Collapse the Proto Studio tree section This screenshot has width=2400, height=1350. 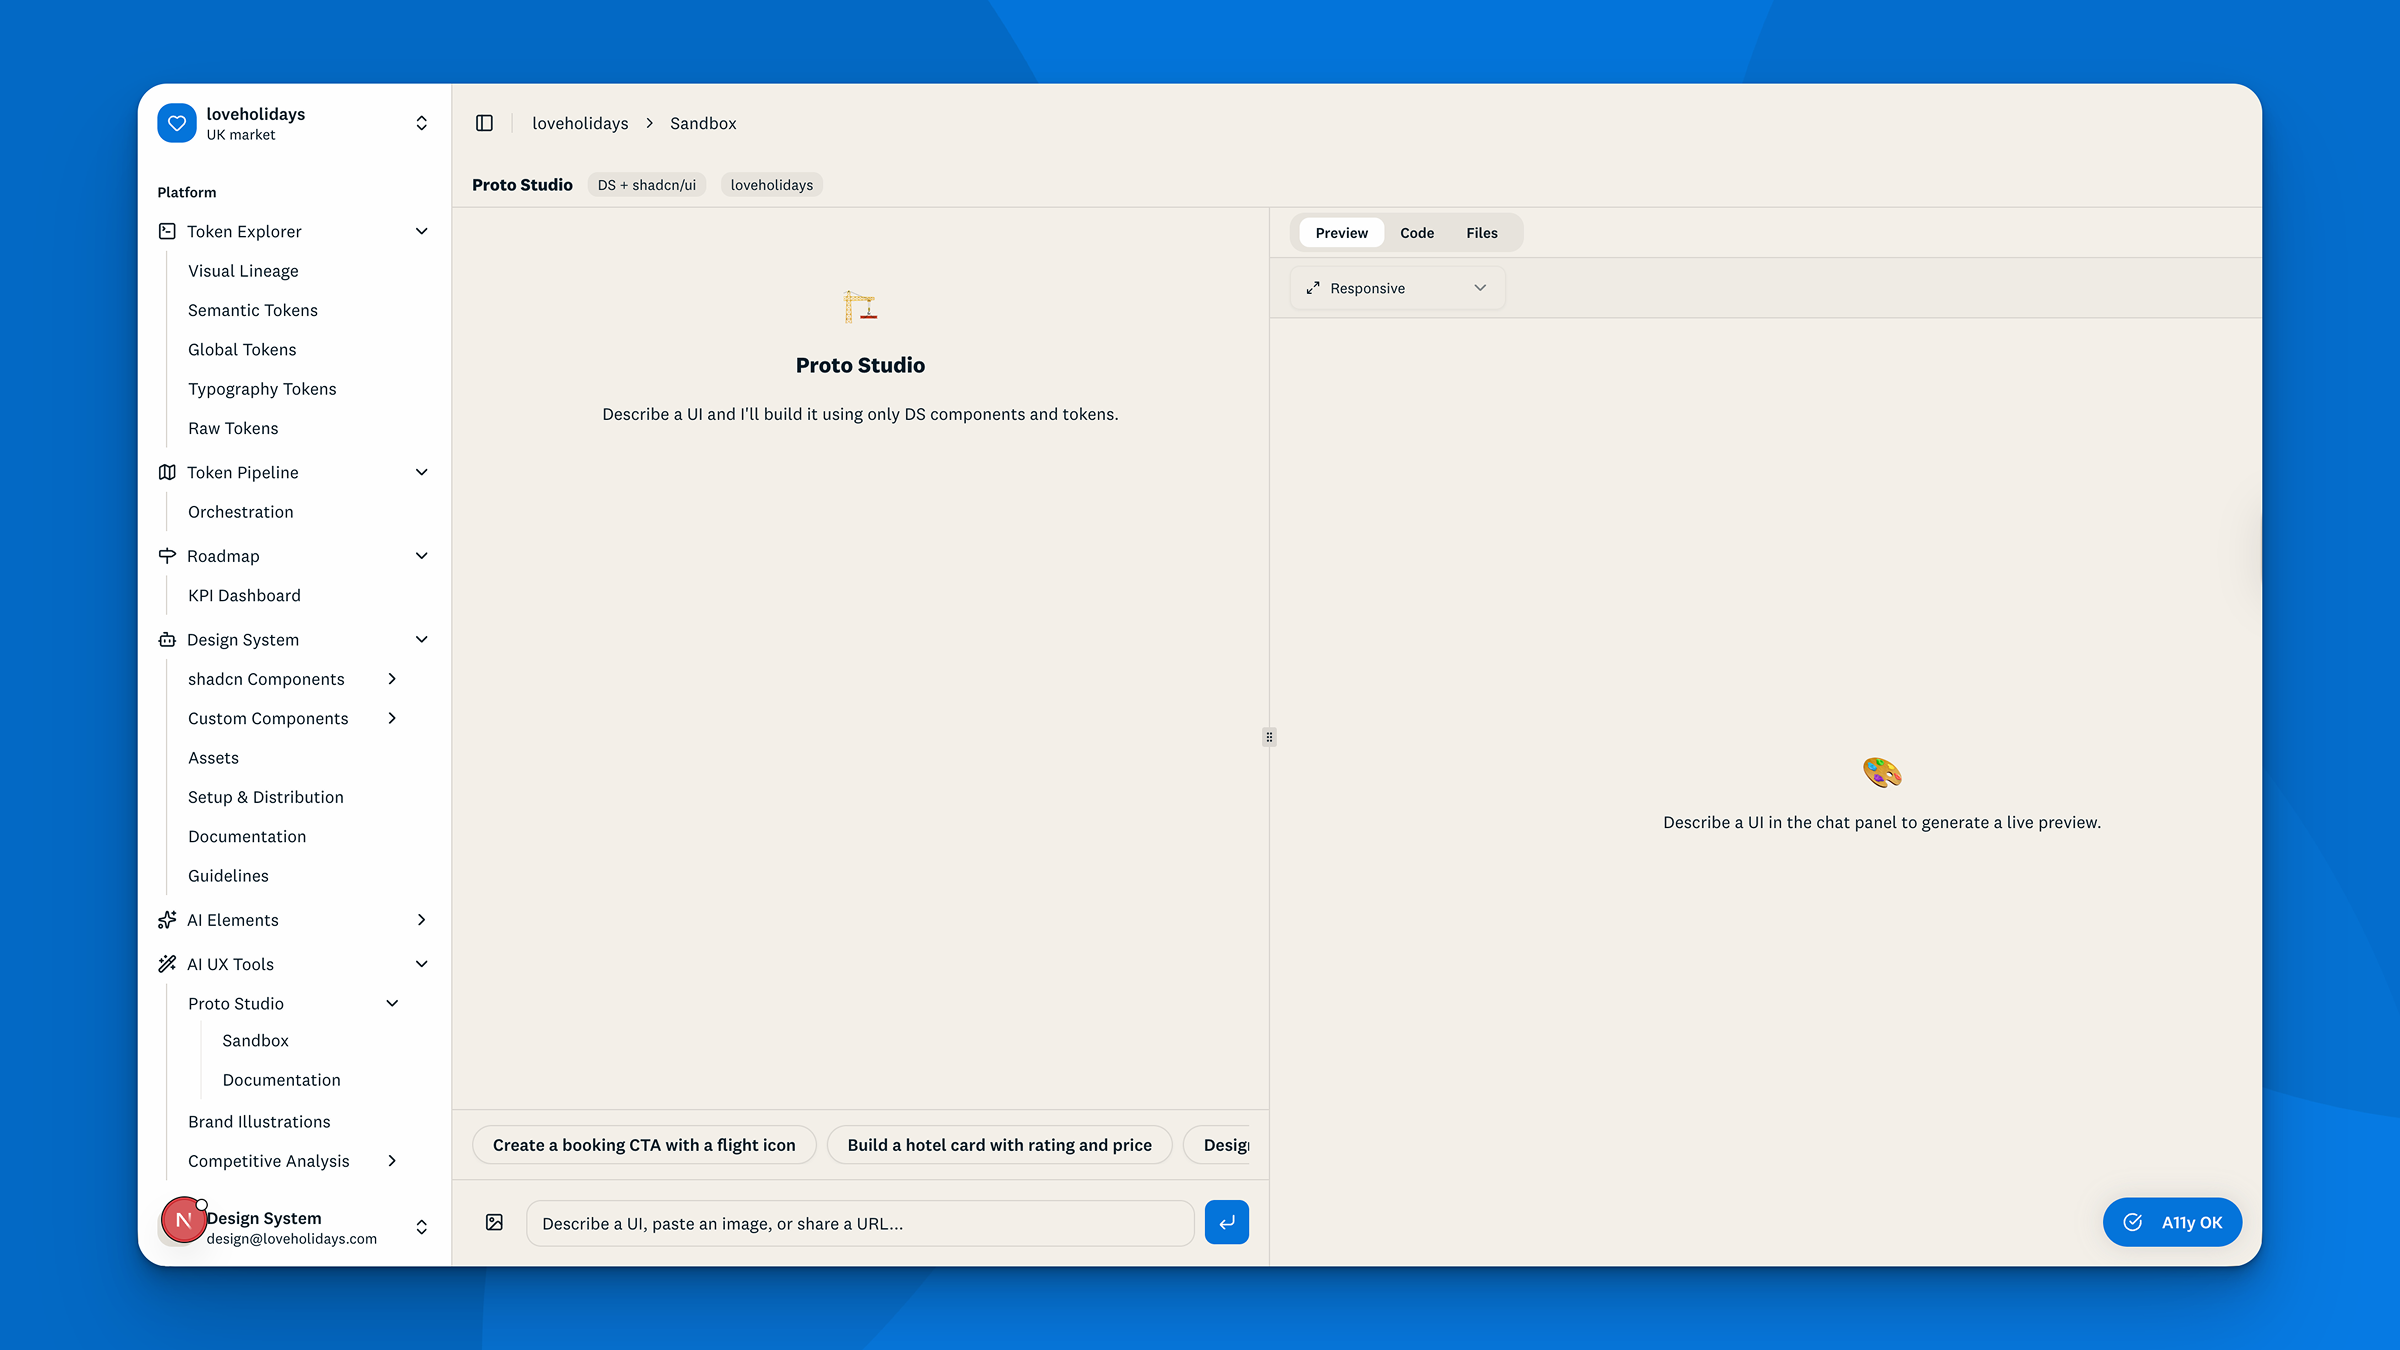tap(392, 1003)
